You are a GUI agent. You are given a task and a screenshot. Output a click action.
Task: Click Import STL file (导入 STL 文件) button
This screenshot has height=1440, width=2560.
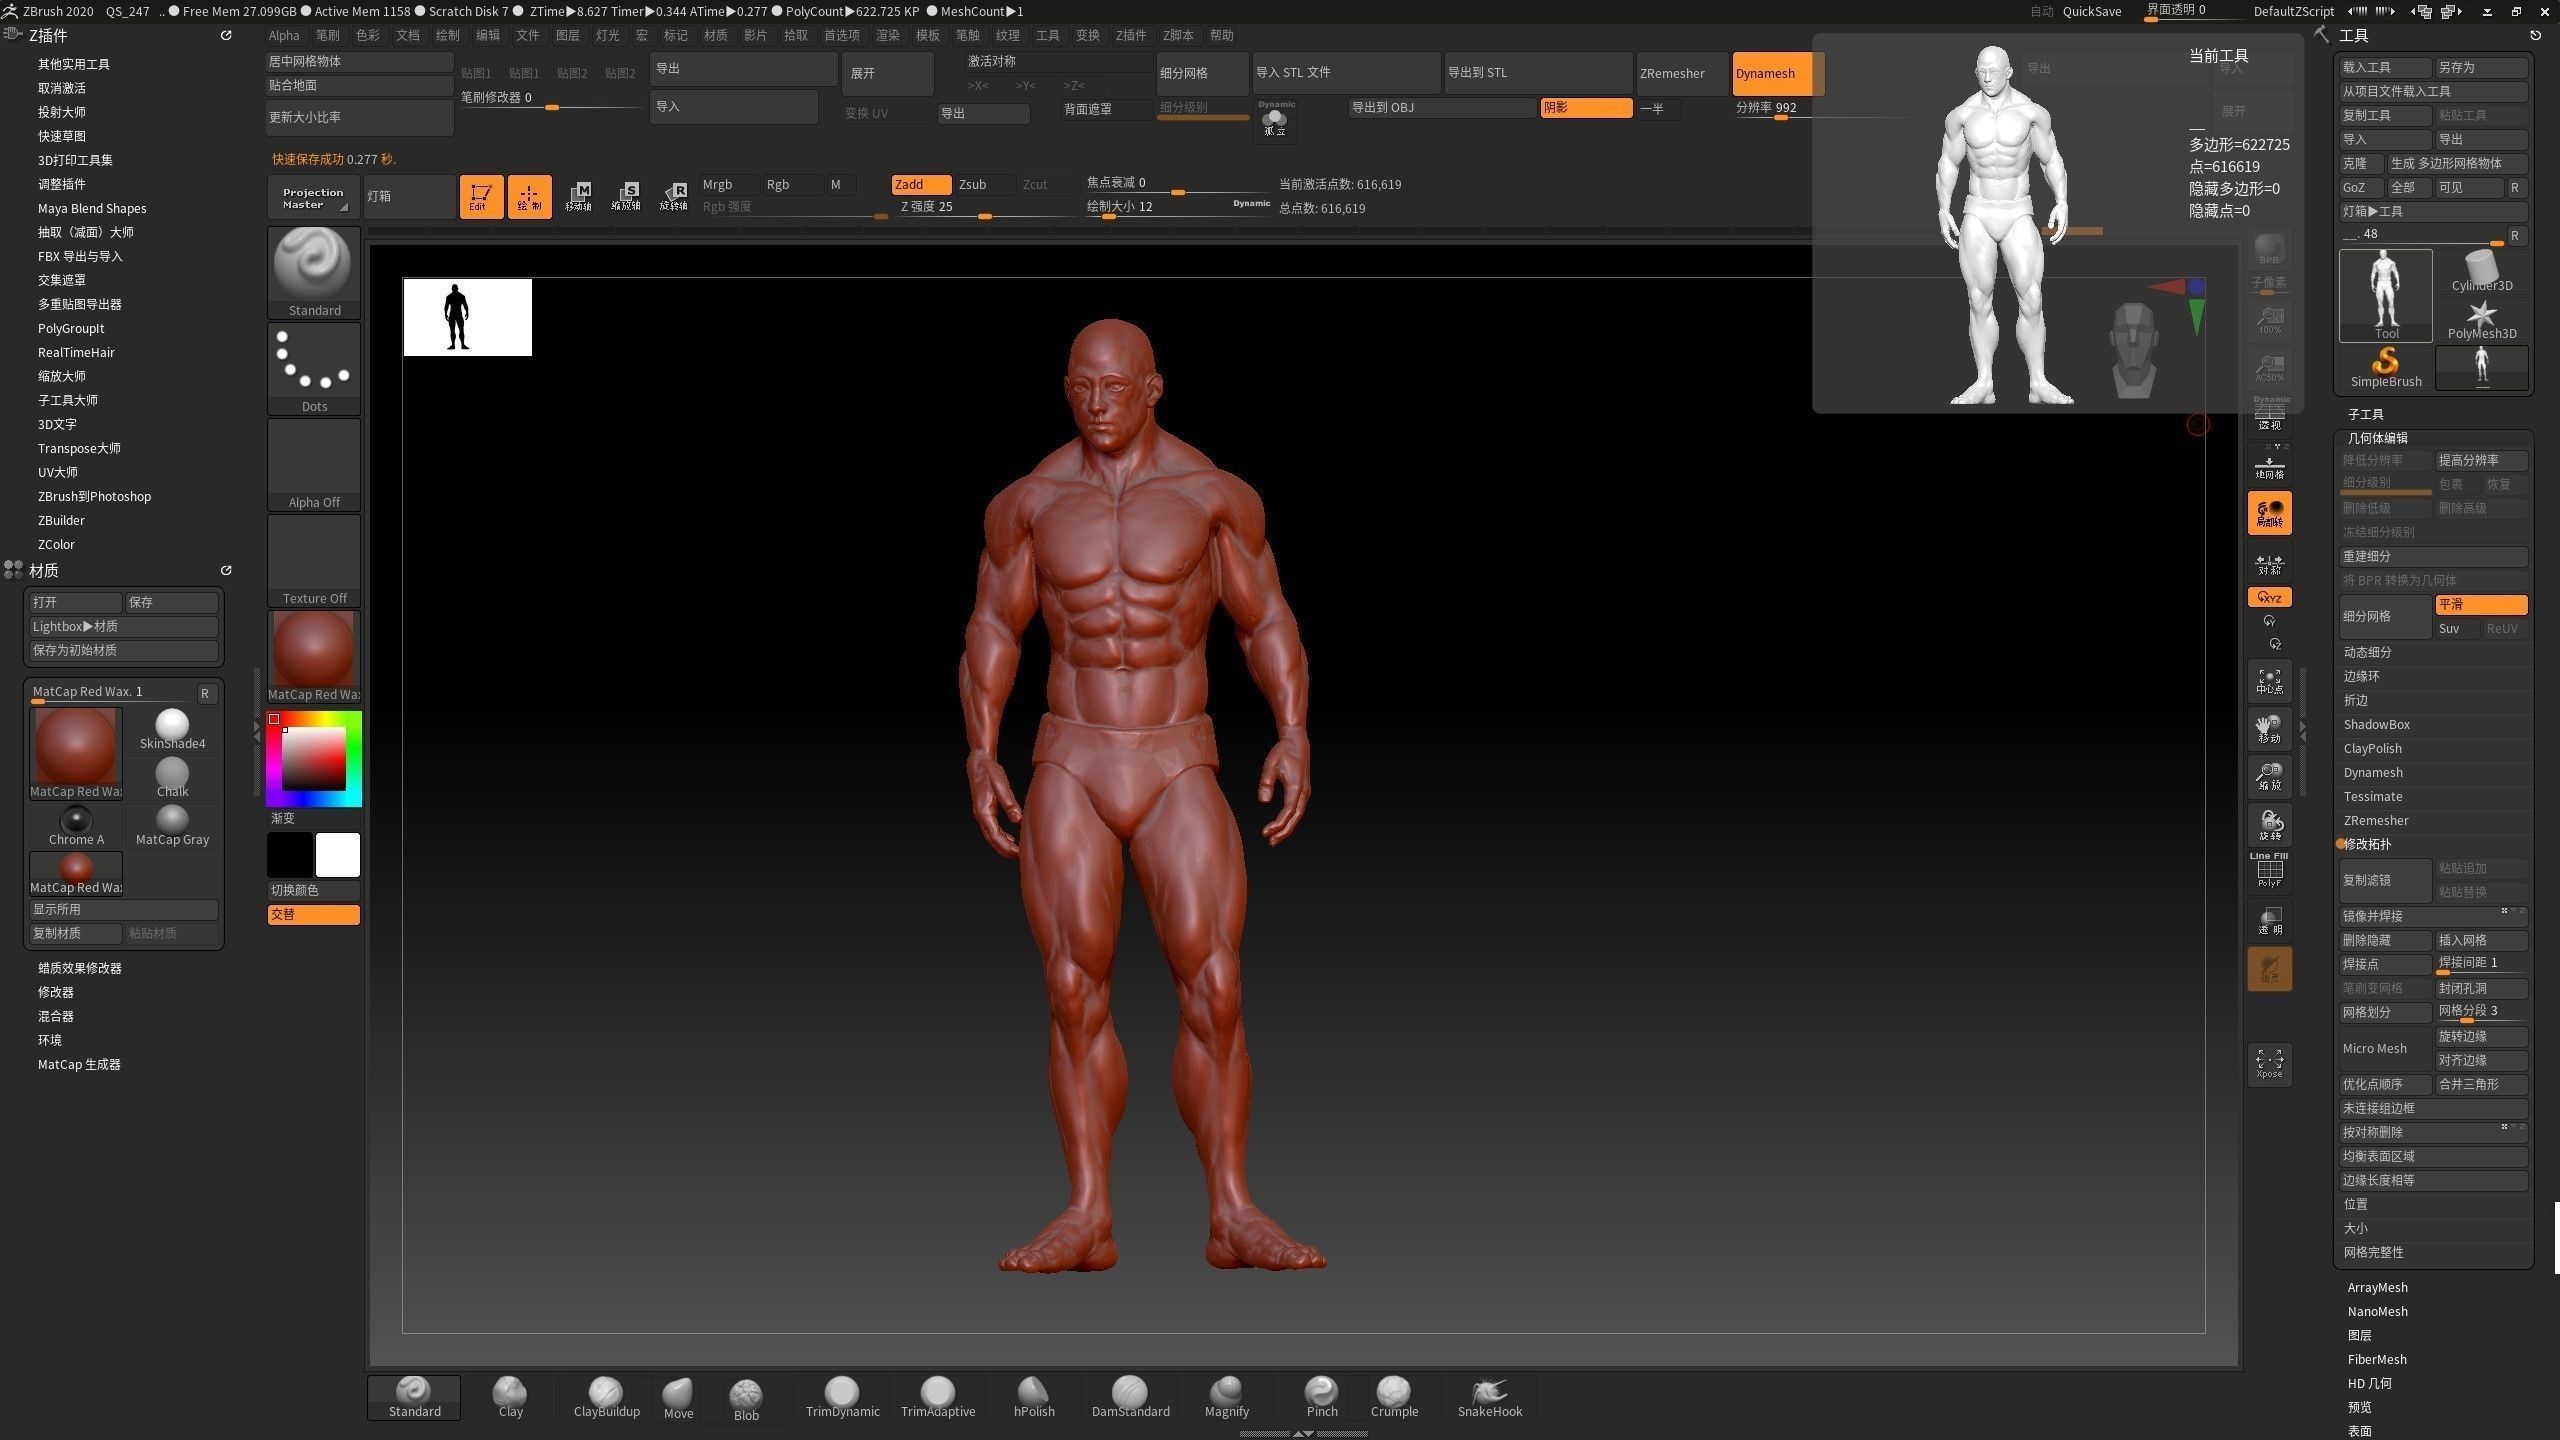coord(1346,73)
